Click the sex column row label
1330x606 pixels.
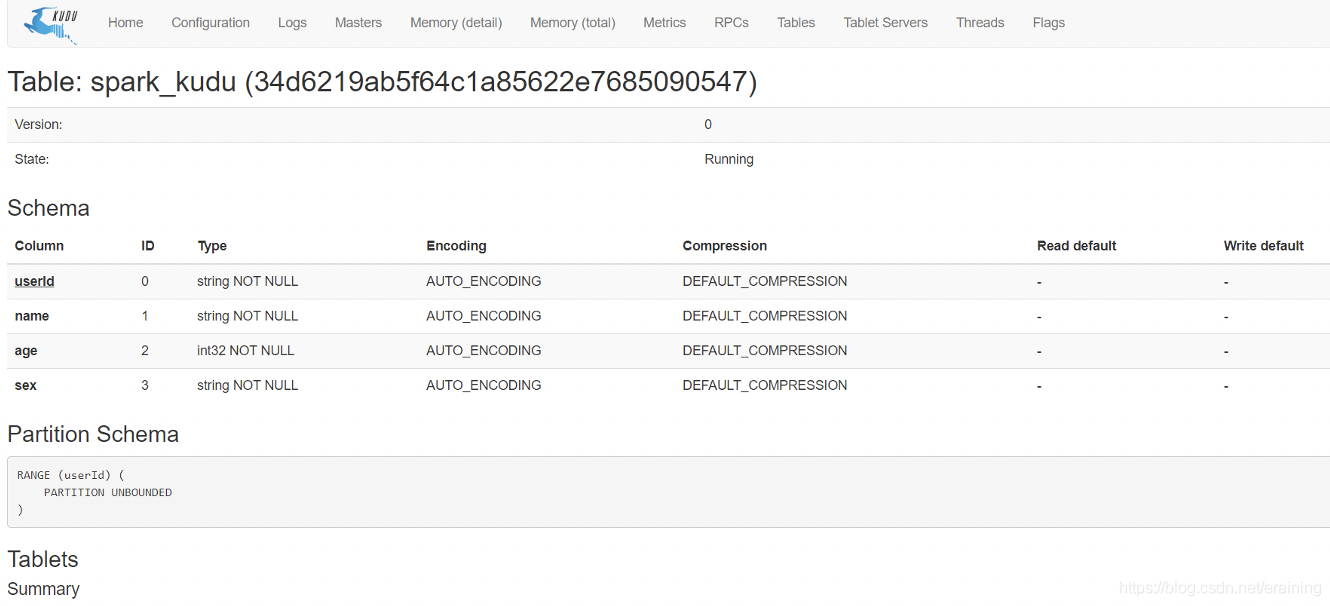(x=25, y=385)
